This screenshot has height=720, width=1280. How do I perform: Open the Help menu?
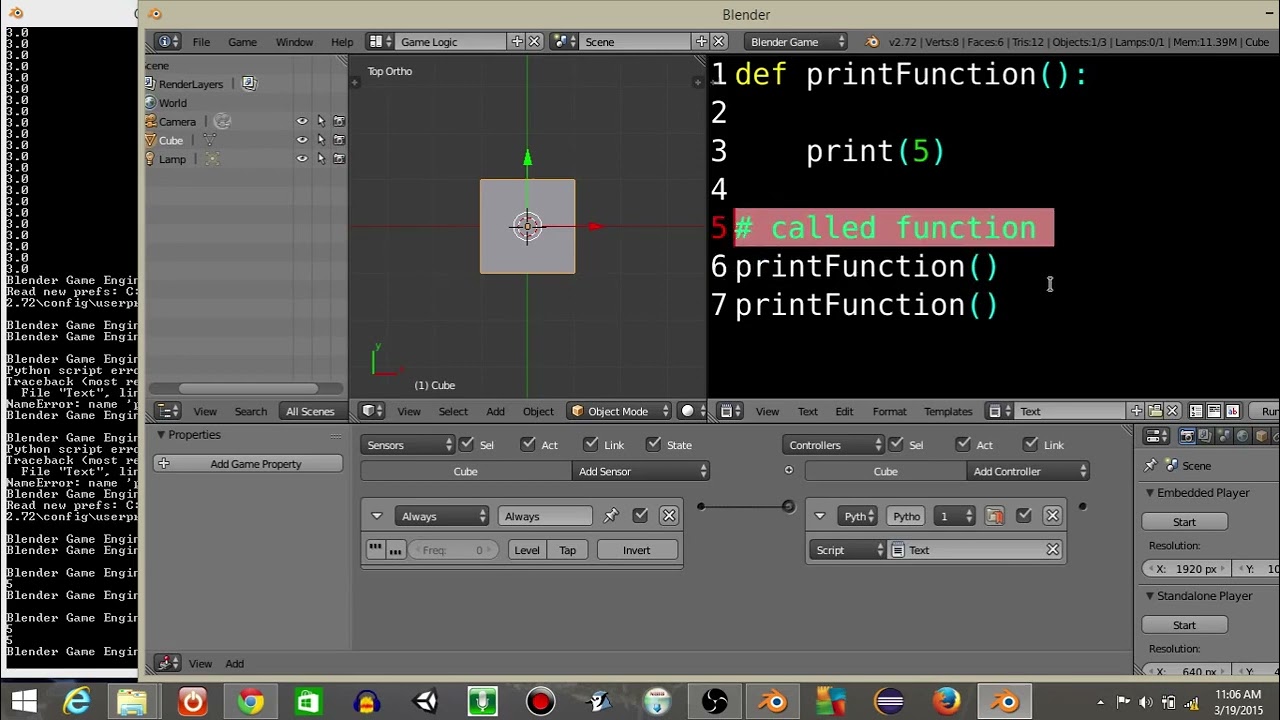(342, 42)
